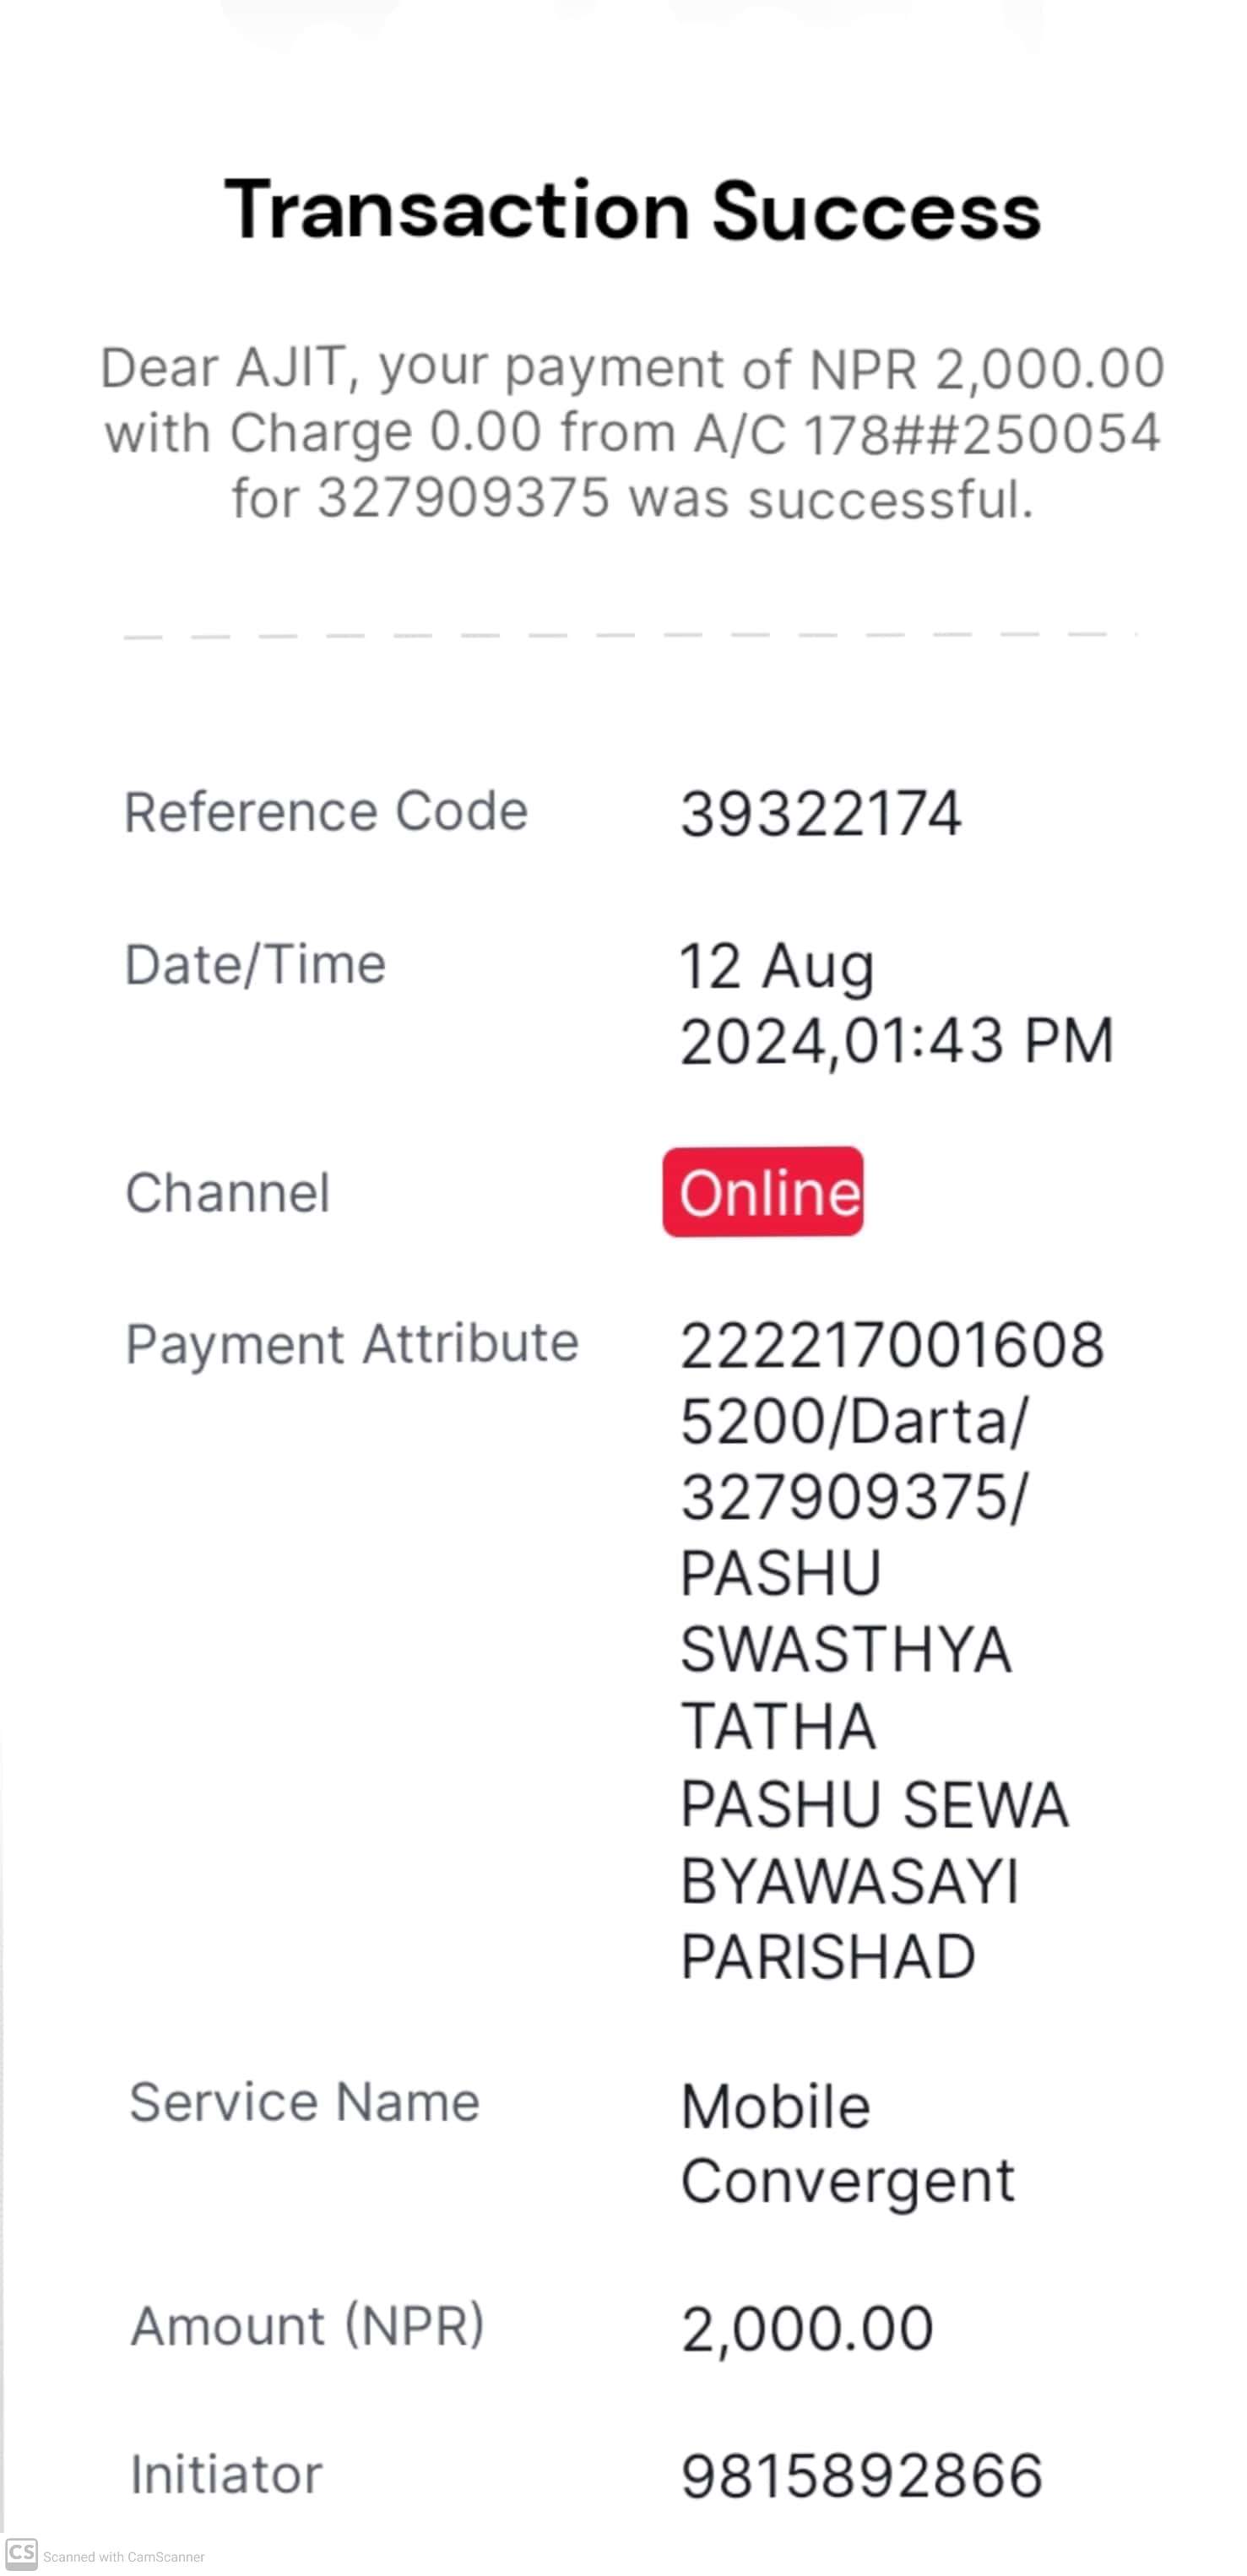
Task: Click the Payment Attribute label
Action: tap(352, 1343)
